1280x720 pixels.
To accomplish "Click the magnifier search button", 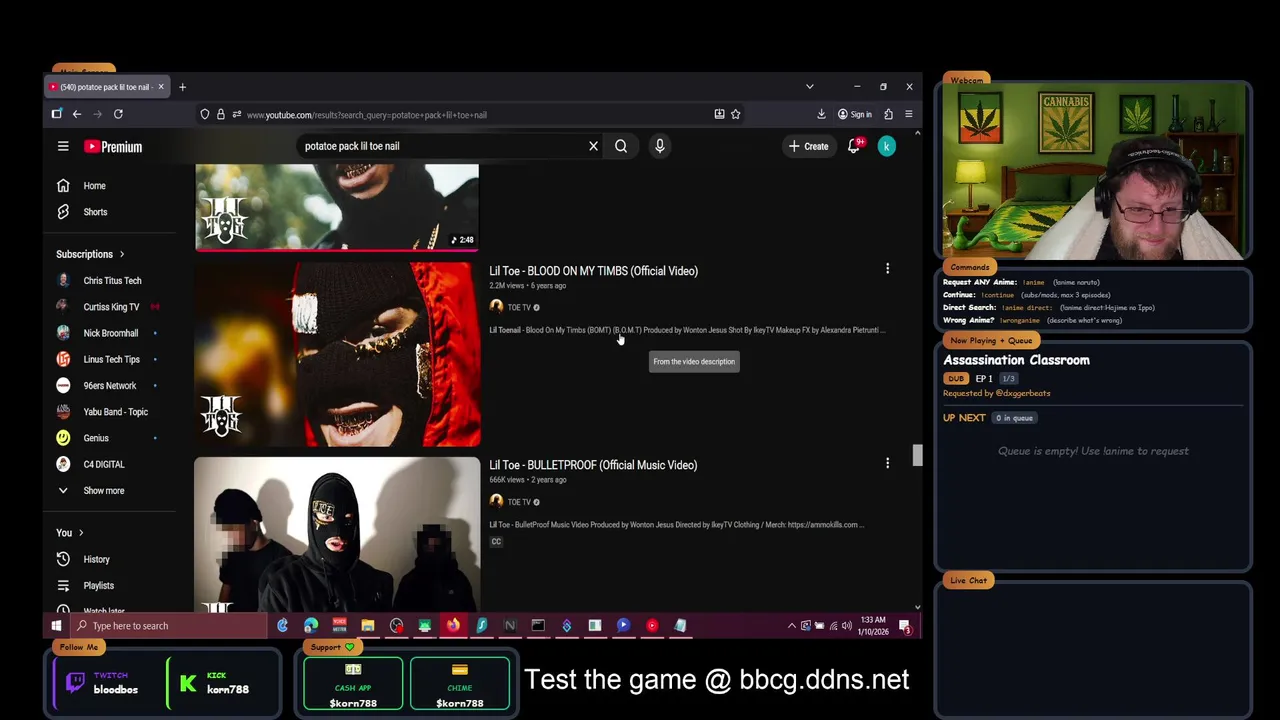I will tap(621, 146).
